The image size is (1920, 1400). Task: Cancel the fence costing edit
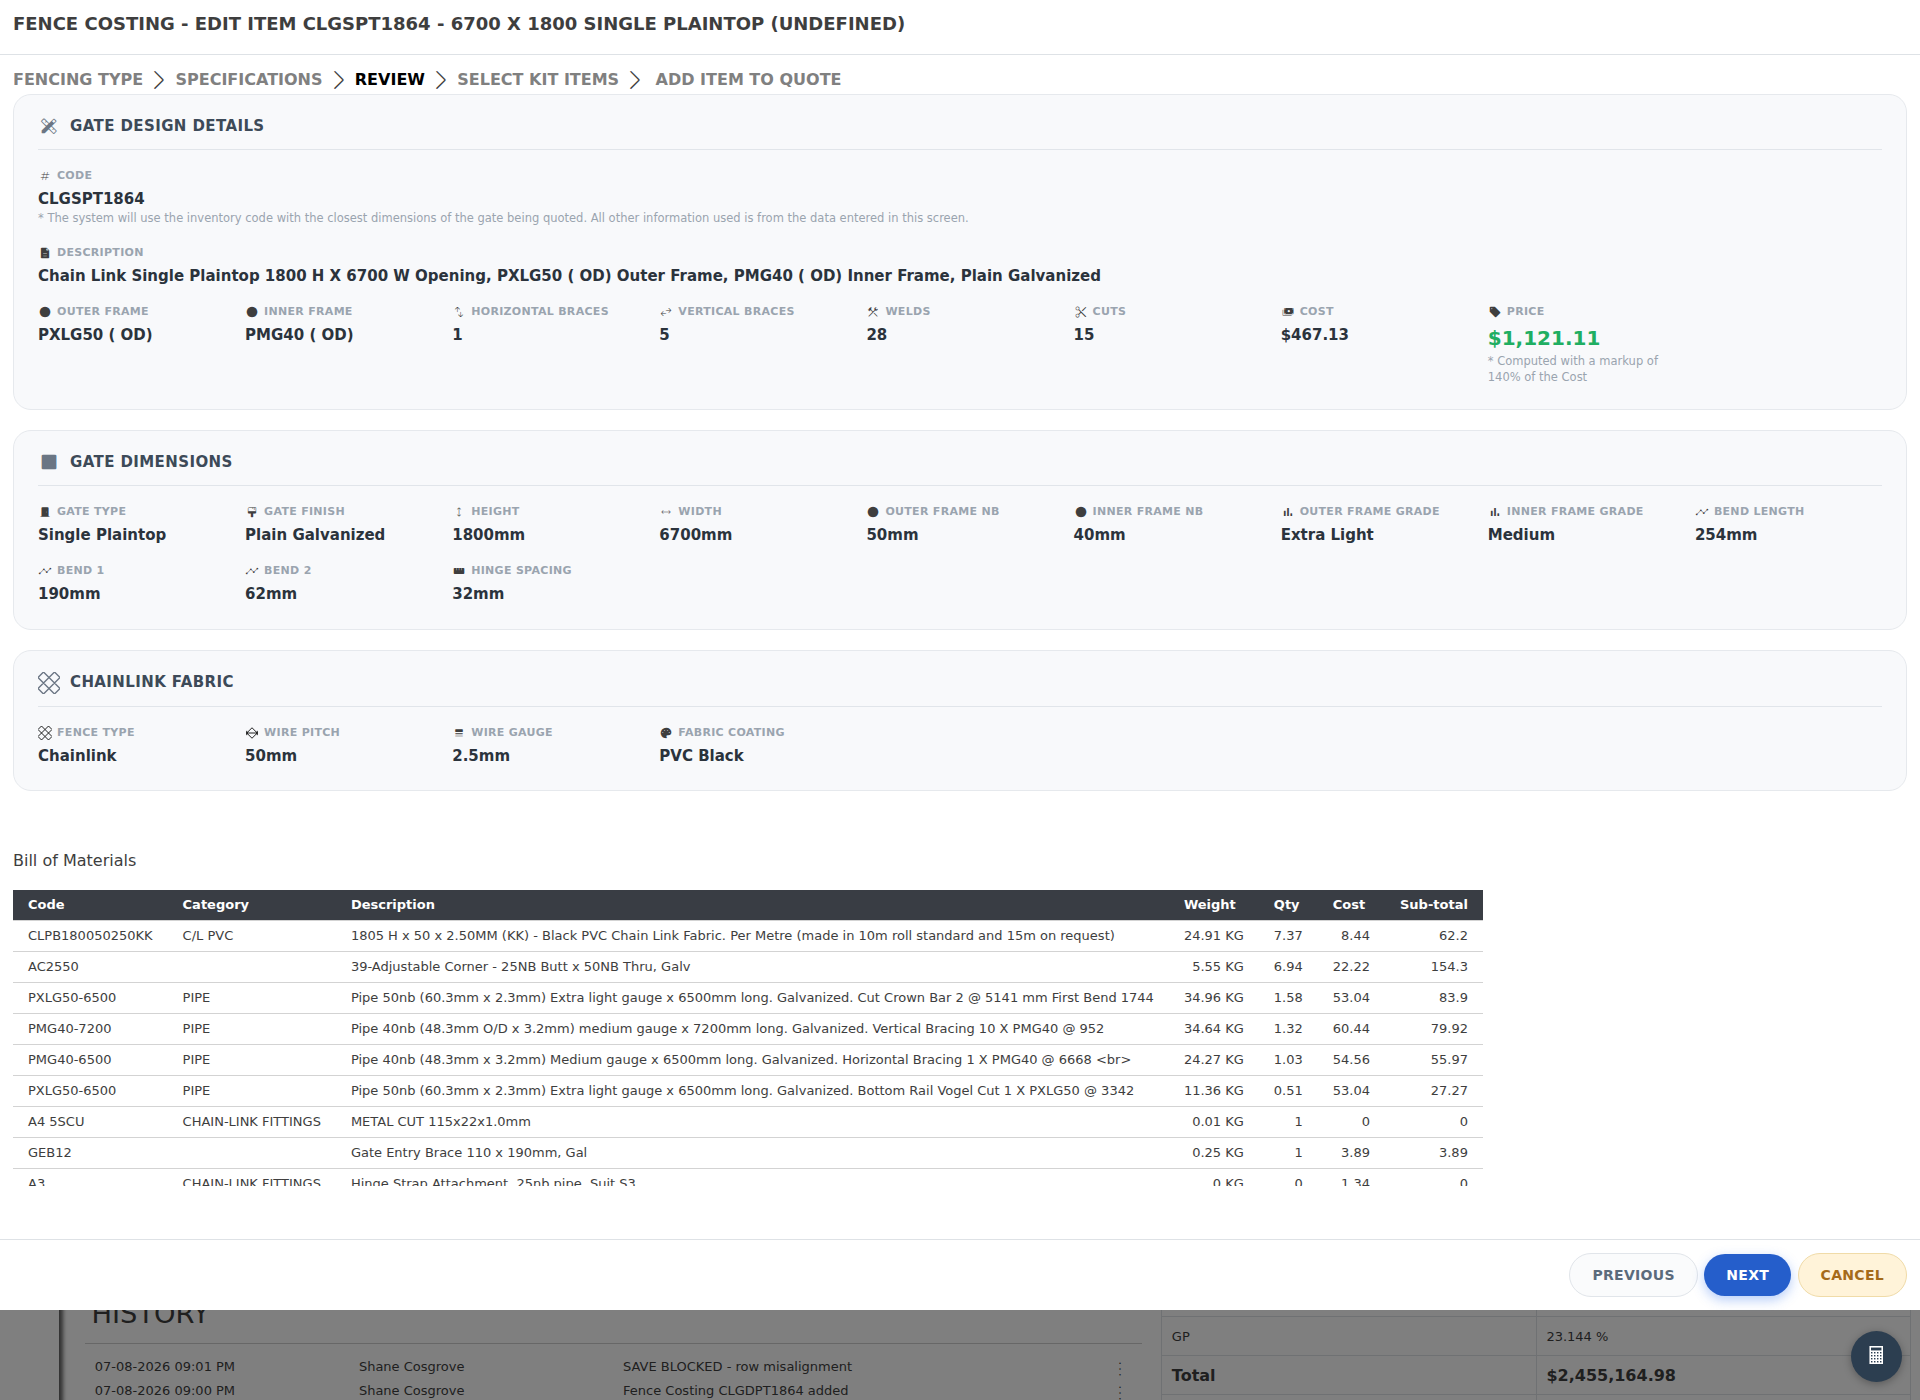1851,1275
